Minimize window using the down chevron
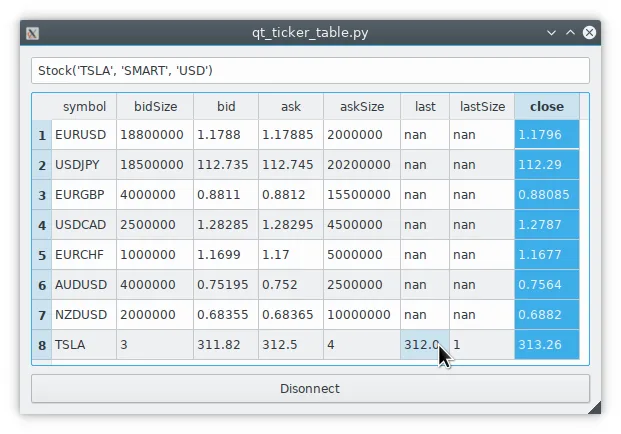 pyautogui.click(x=551, y=33)
